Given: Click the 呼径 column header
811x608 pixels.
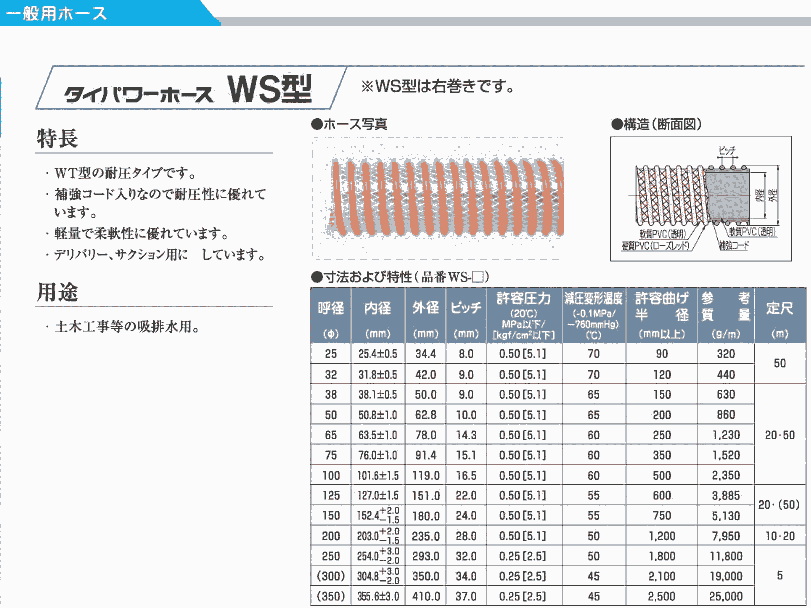Looking at the screenshot, I should (x=331, y=315).
